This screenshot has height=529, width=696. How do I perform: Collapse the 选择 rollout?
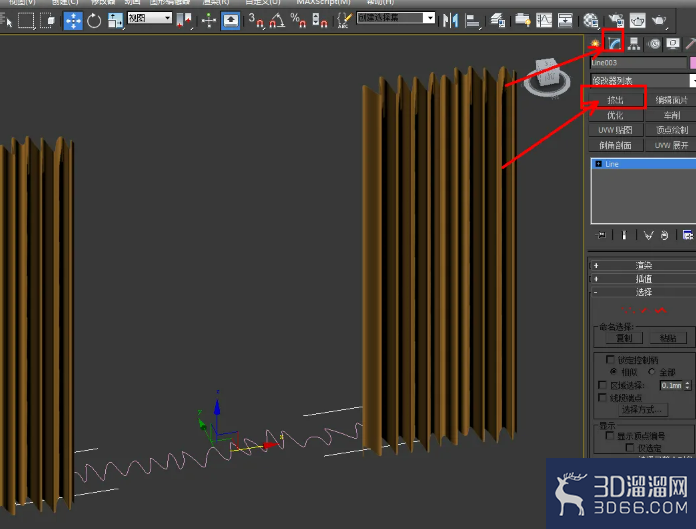tap(643, 292)
